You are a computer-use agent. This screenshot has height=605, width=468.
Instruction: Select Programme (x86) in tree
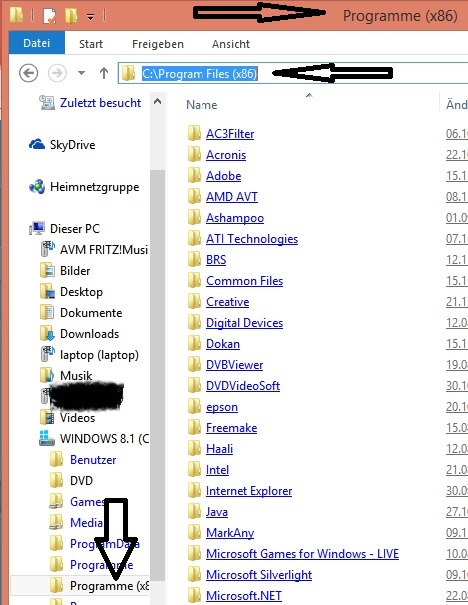coord(109,586)
